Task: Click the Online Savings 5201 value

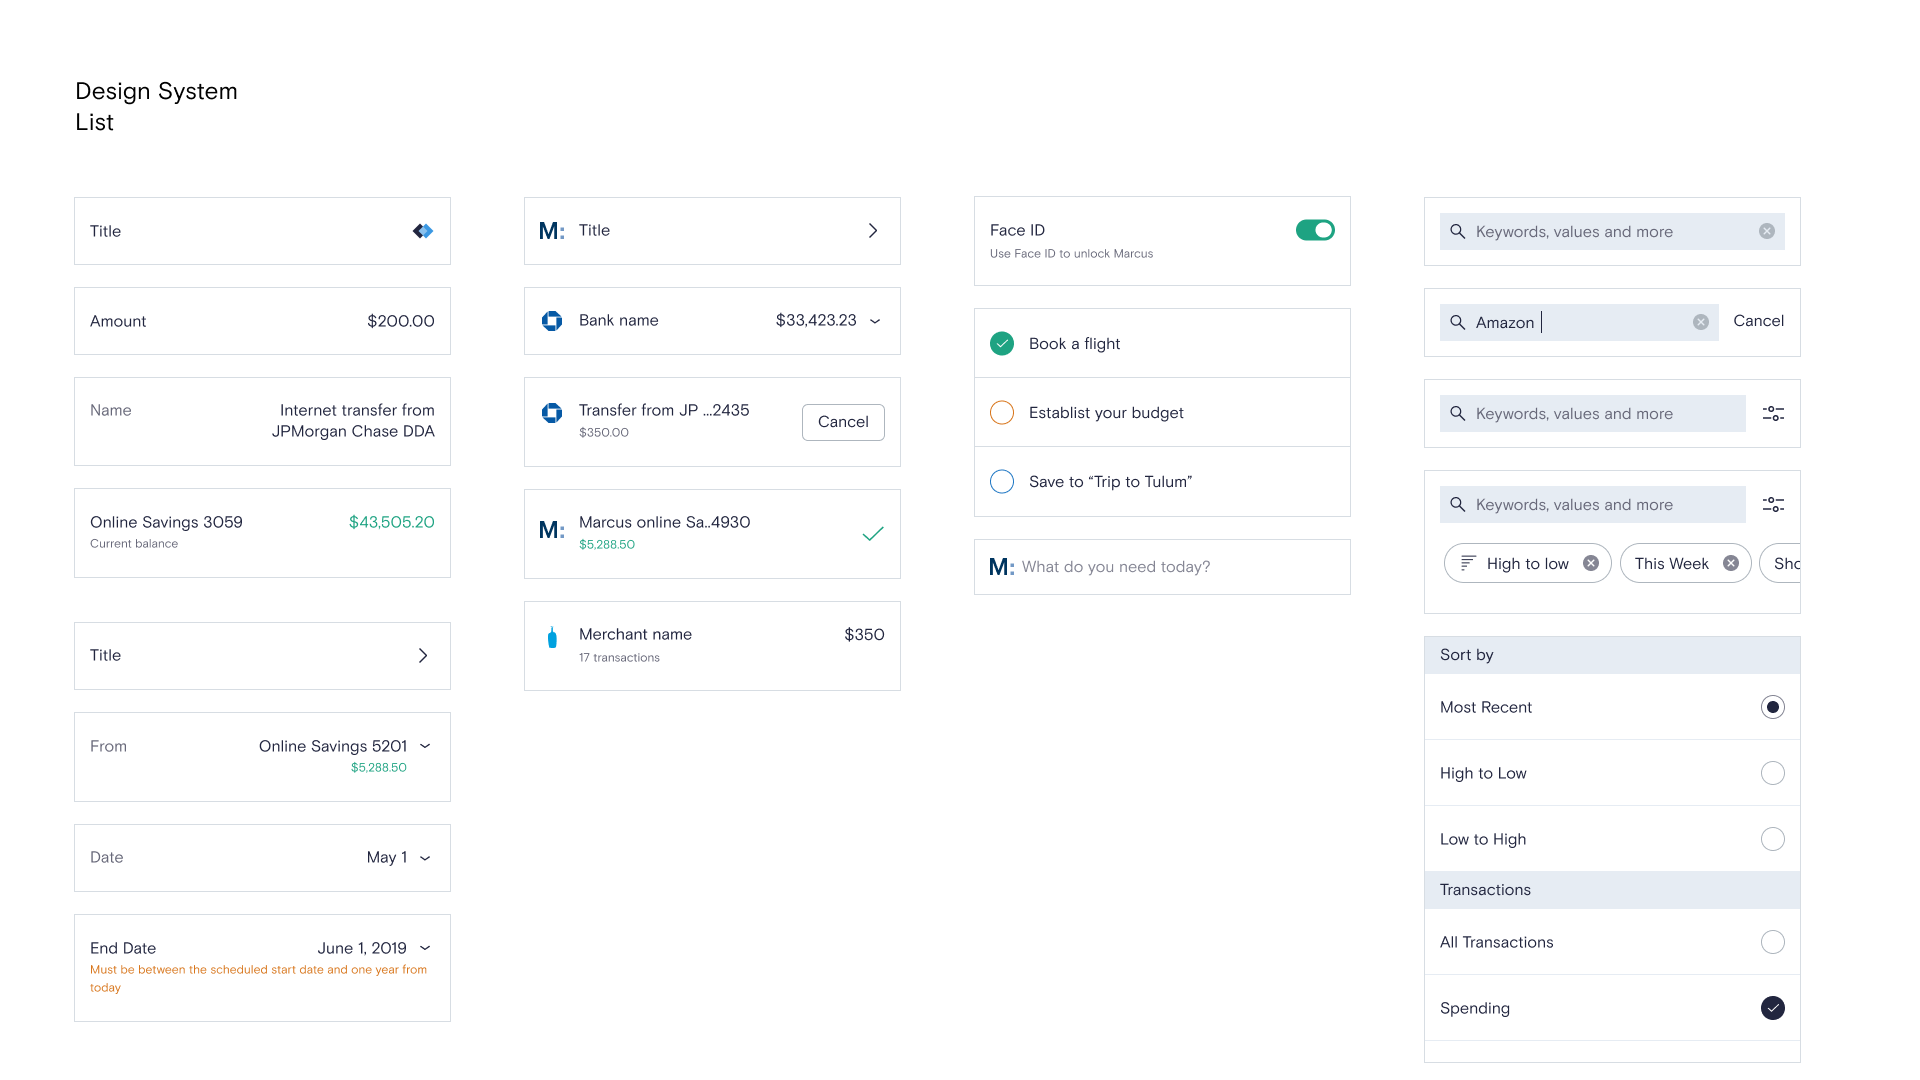Action: 333,746
